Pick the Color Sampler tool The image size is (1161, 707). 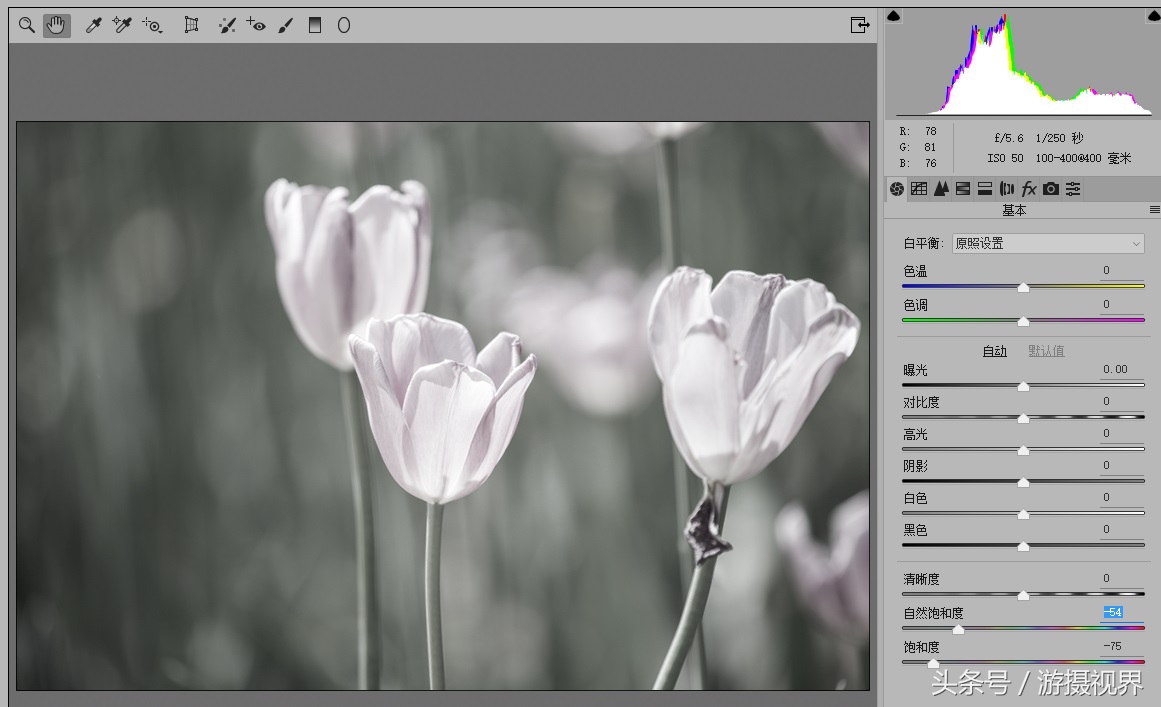point(123,25)
